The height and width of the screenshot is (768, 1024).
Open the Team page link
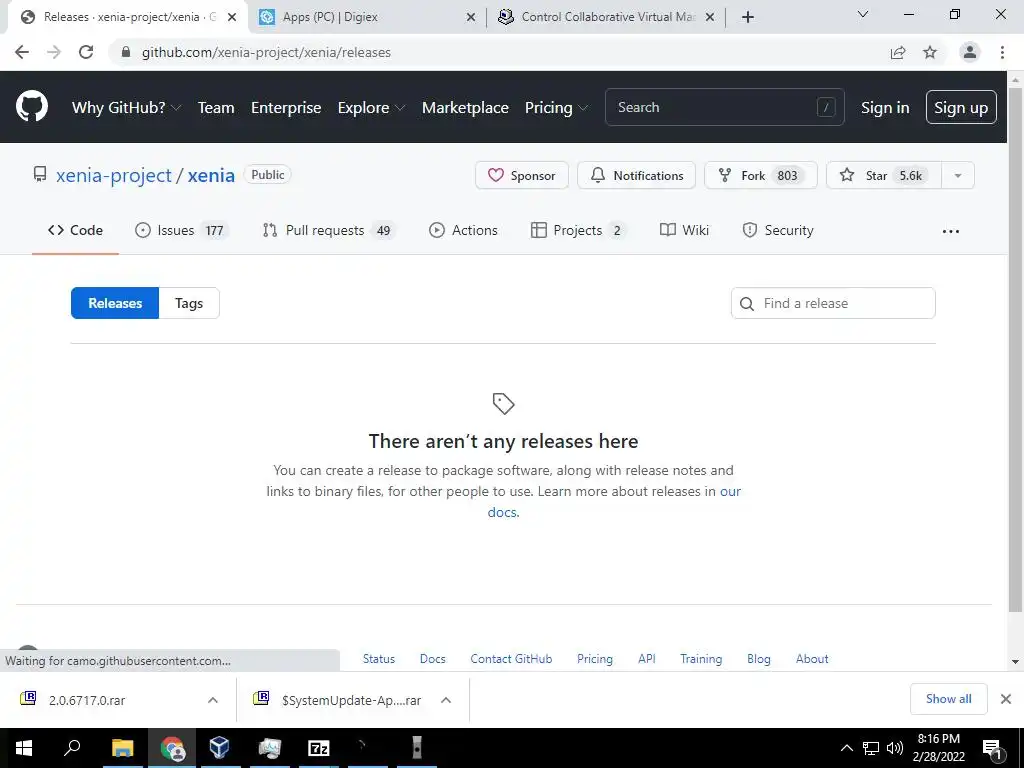tap(216, 107)
